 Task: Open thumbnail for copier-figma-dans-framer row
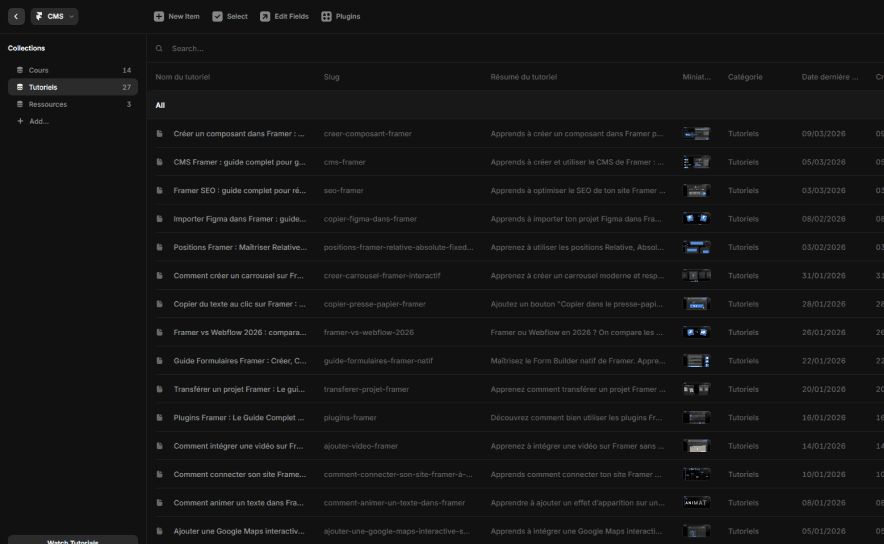696,219
